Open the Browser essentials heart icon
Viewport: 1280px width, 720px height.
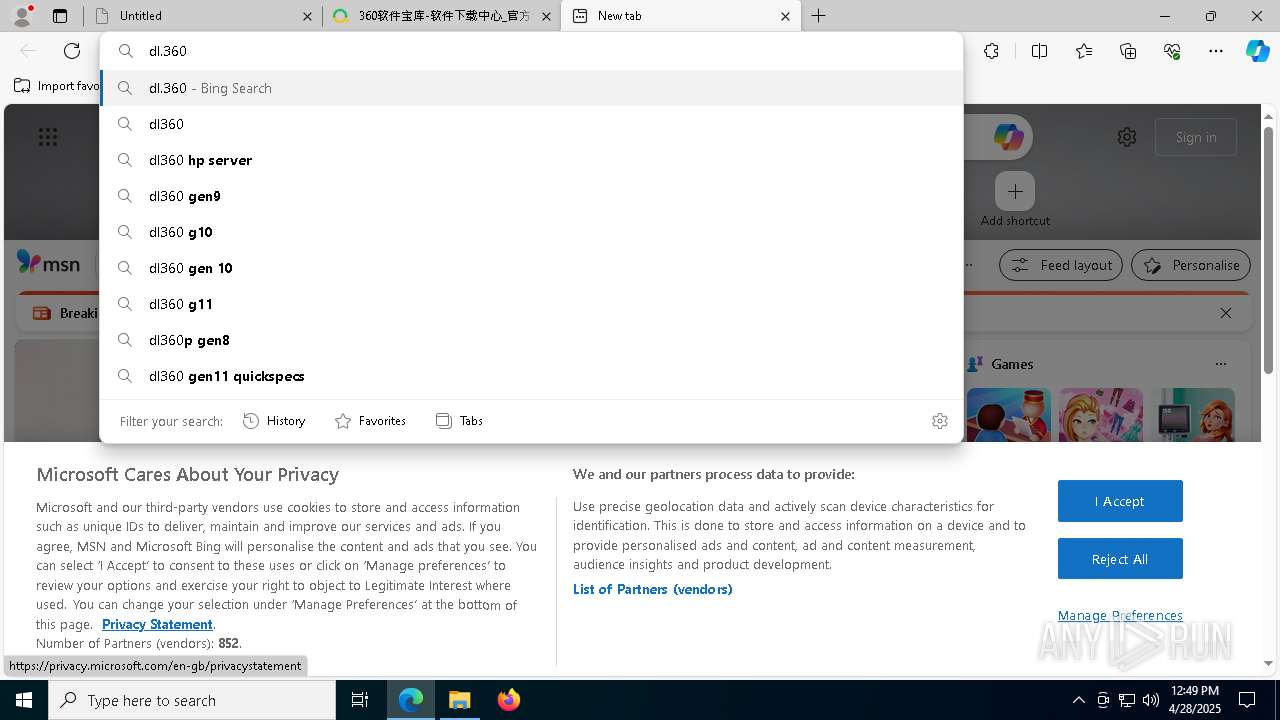coord(1172,51)
